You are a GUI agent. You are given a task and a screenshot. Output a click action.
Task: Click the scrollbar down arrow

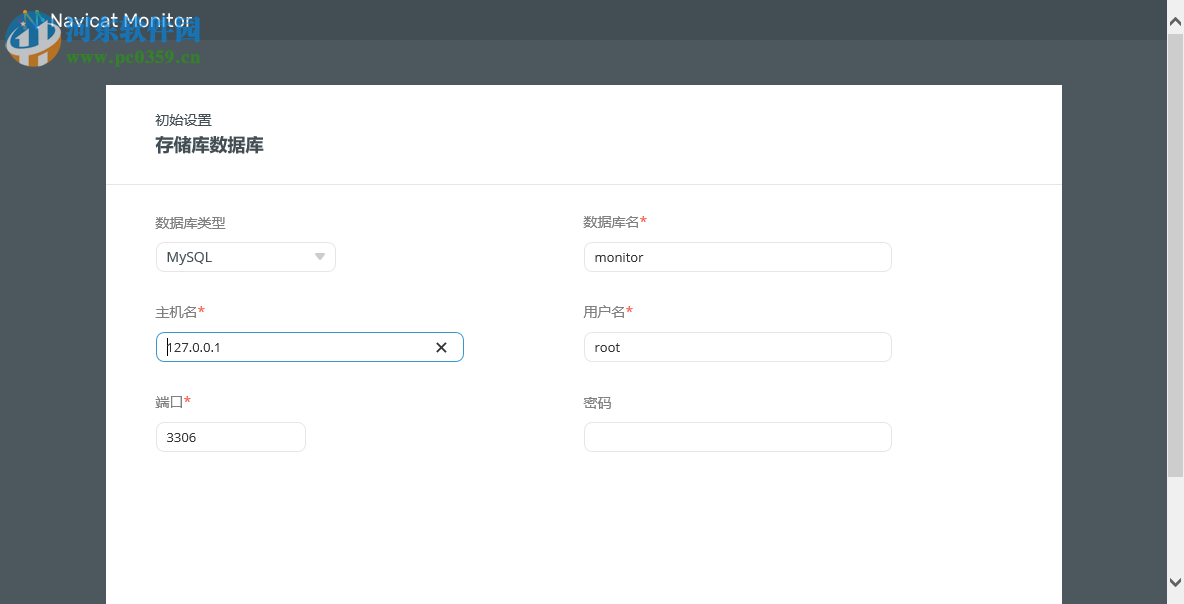click(1173, 581)
